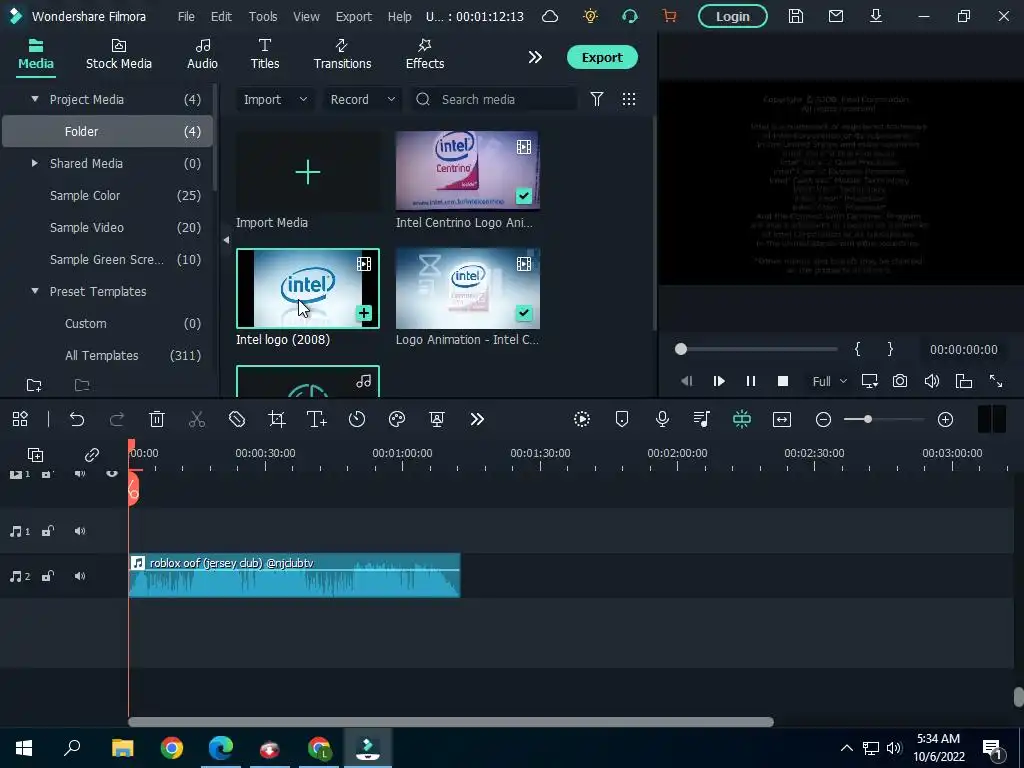
Task: Open the File menu
Action: 186,16
